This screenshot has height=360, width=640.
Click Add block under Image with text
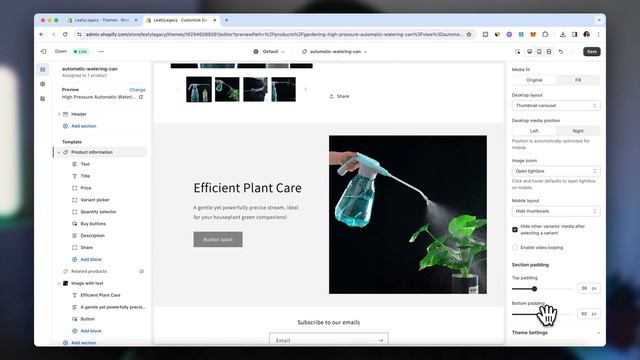91,331
